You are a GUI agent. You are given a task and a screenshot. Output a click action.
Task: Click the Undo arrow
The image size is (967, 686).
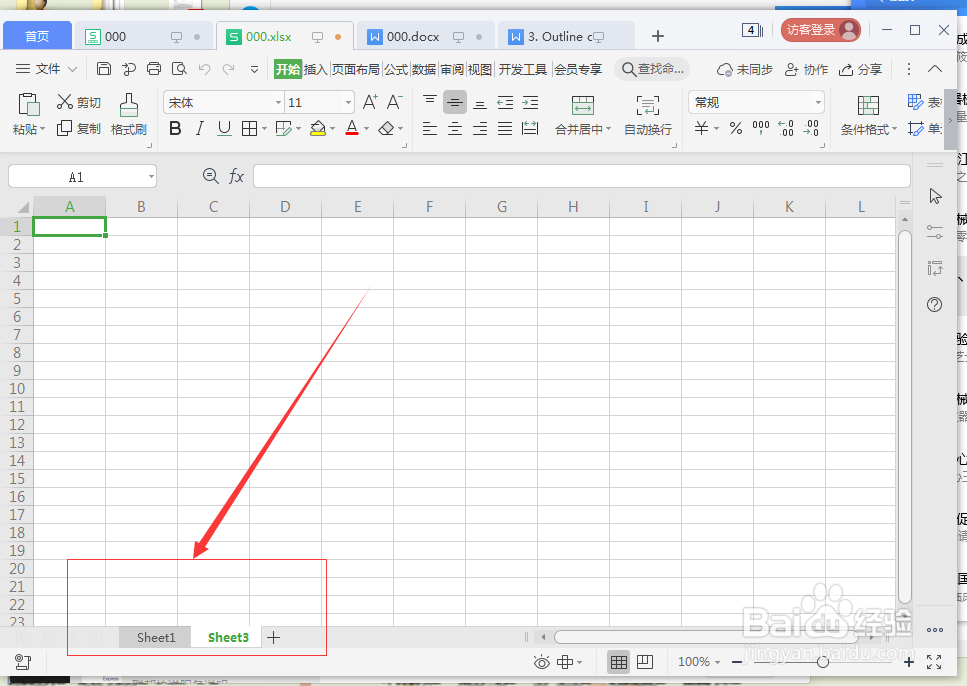204,69
